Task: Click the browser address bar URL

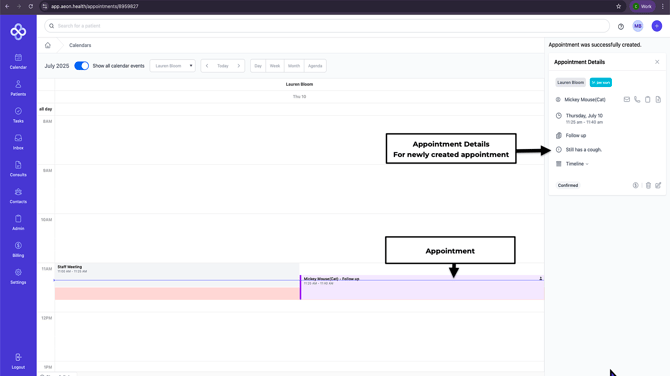Action: pyautogui.click(x=95, y=6)
